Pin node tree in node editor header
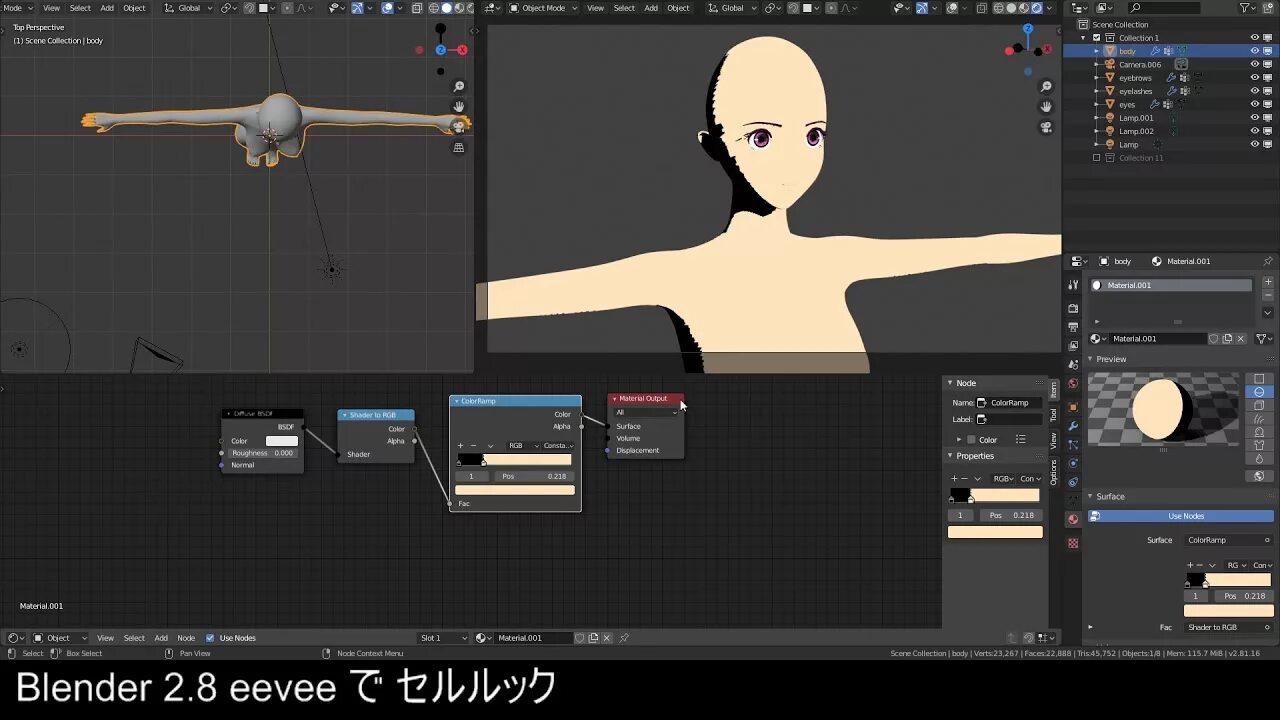Viewport: 1280px width, 720px height. (x=624, y=638)
